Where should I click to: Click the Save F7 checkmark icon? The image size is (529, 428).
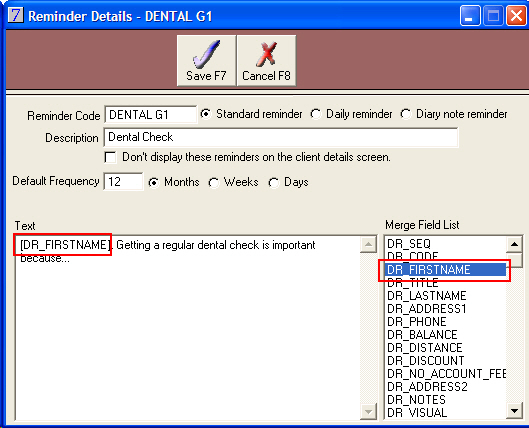206,53
